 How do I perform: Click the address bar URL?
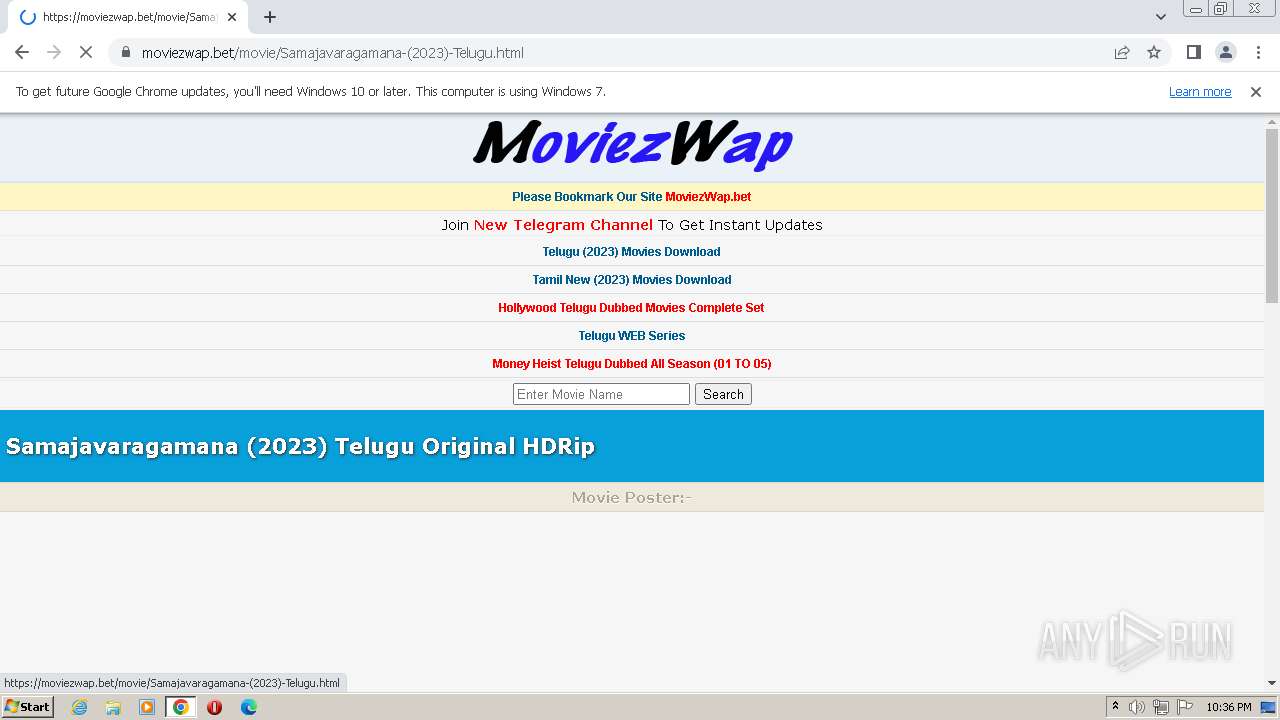tap(333, 52)
